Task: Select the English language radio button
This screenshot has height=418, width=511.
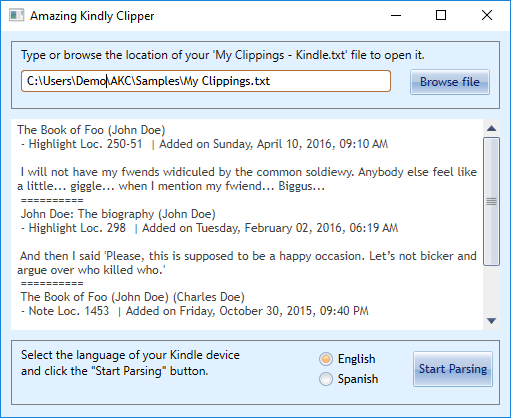Action: [x=326, y=359]
